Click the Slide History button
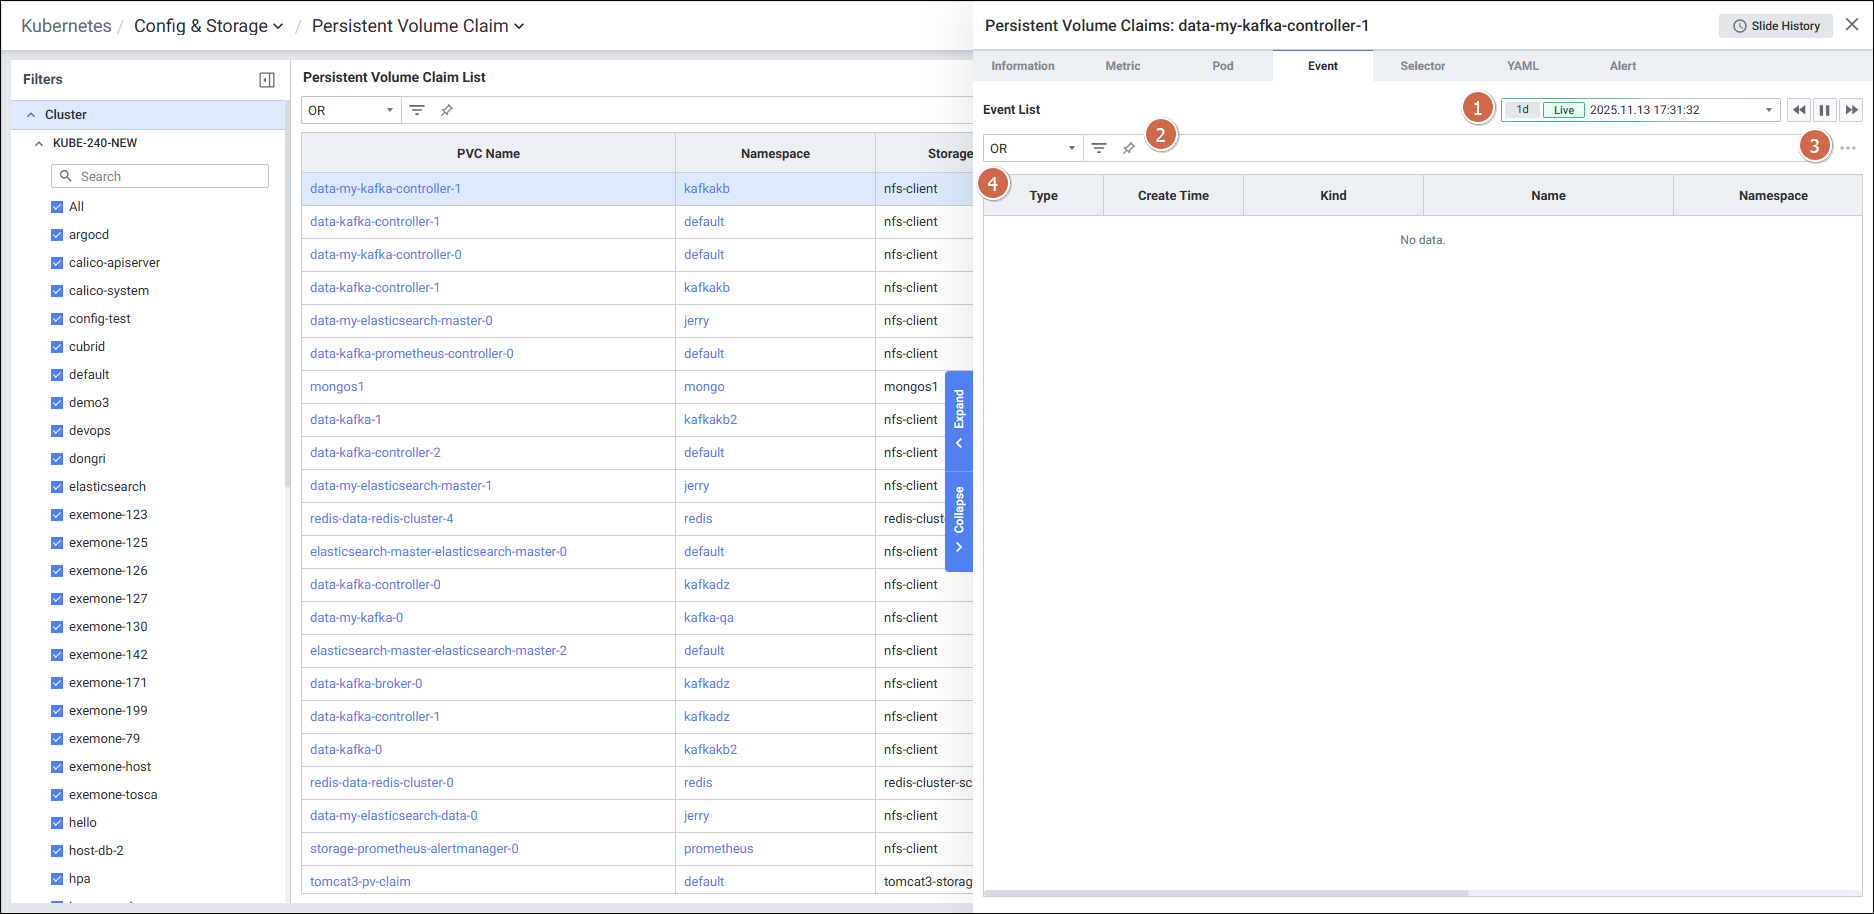 coord(1776,26)
